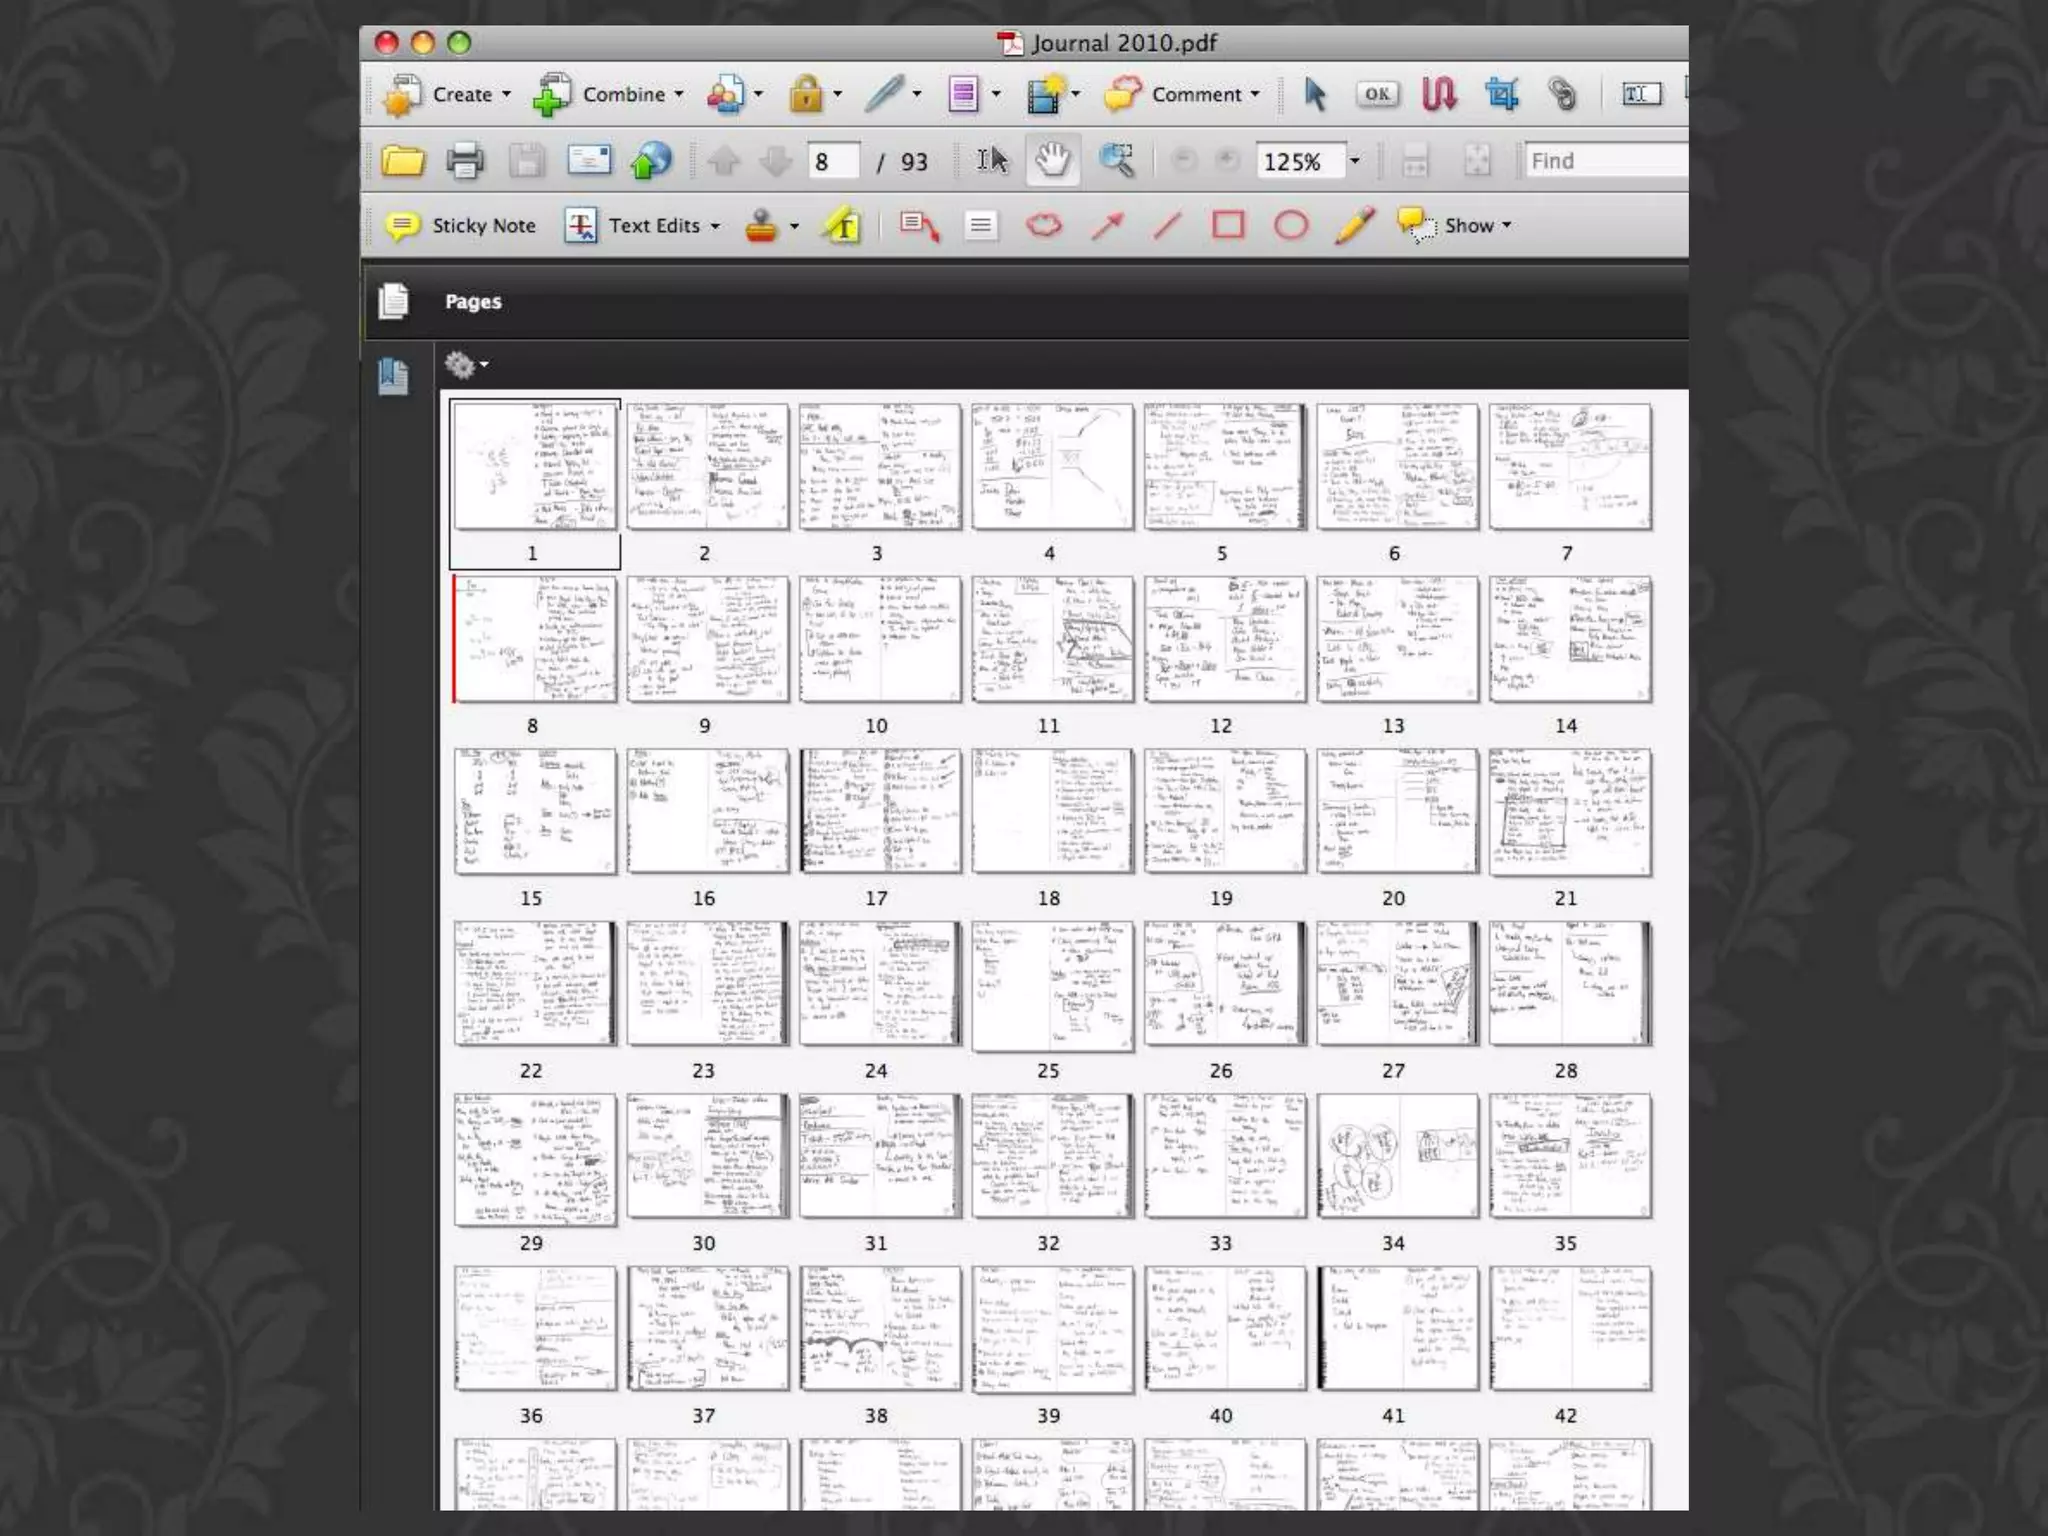Click the Print icon in toolbar

tap(464, 161)
